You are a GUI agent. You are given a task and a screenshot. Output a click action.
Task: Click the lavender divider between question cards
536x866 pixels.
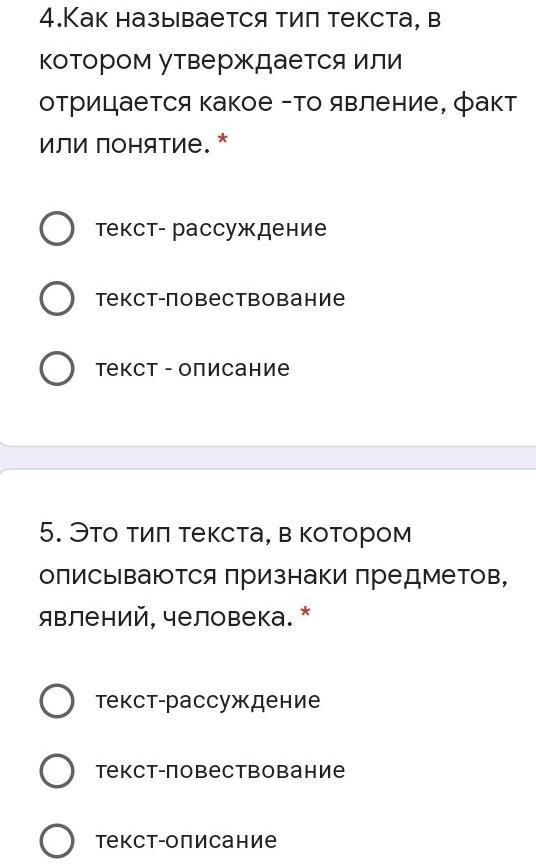268,457
